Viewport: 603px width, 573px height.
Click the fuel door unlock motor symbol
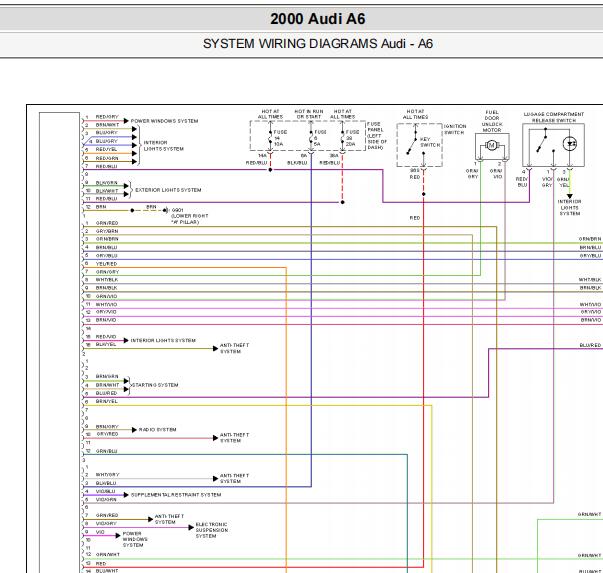click(491, 145)
